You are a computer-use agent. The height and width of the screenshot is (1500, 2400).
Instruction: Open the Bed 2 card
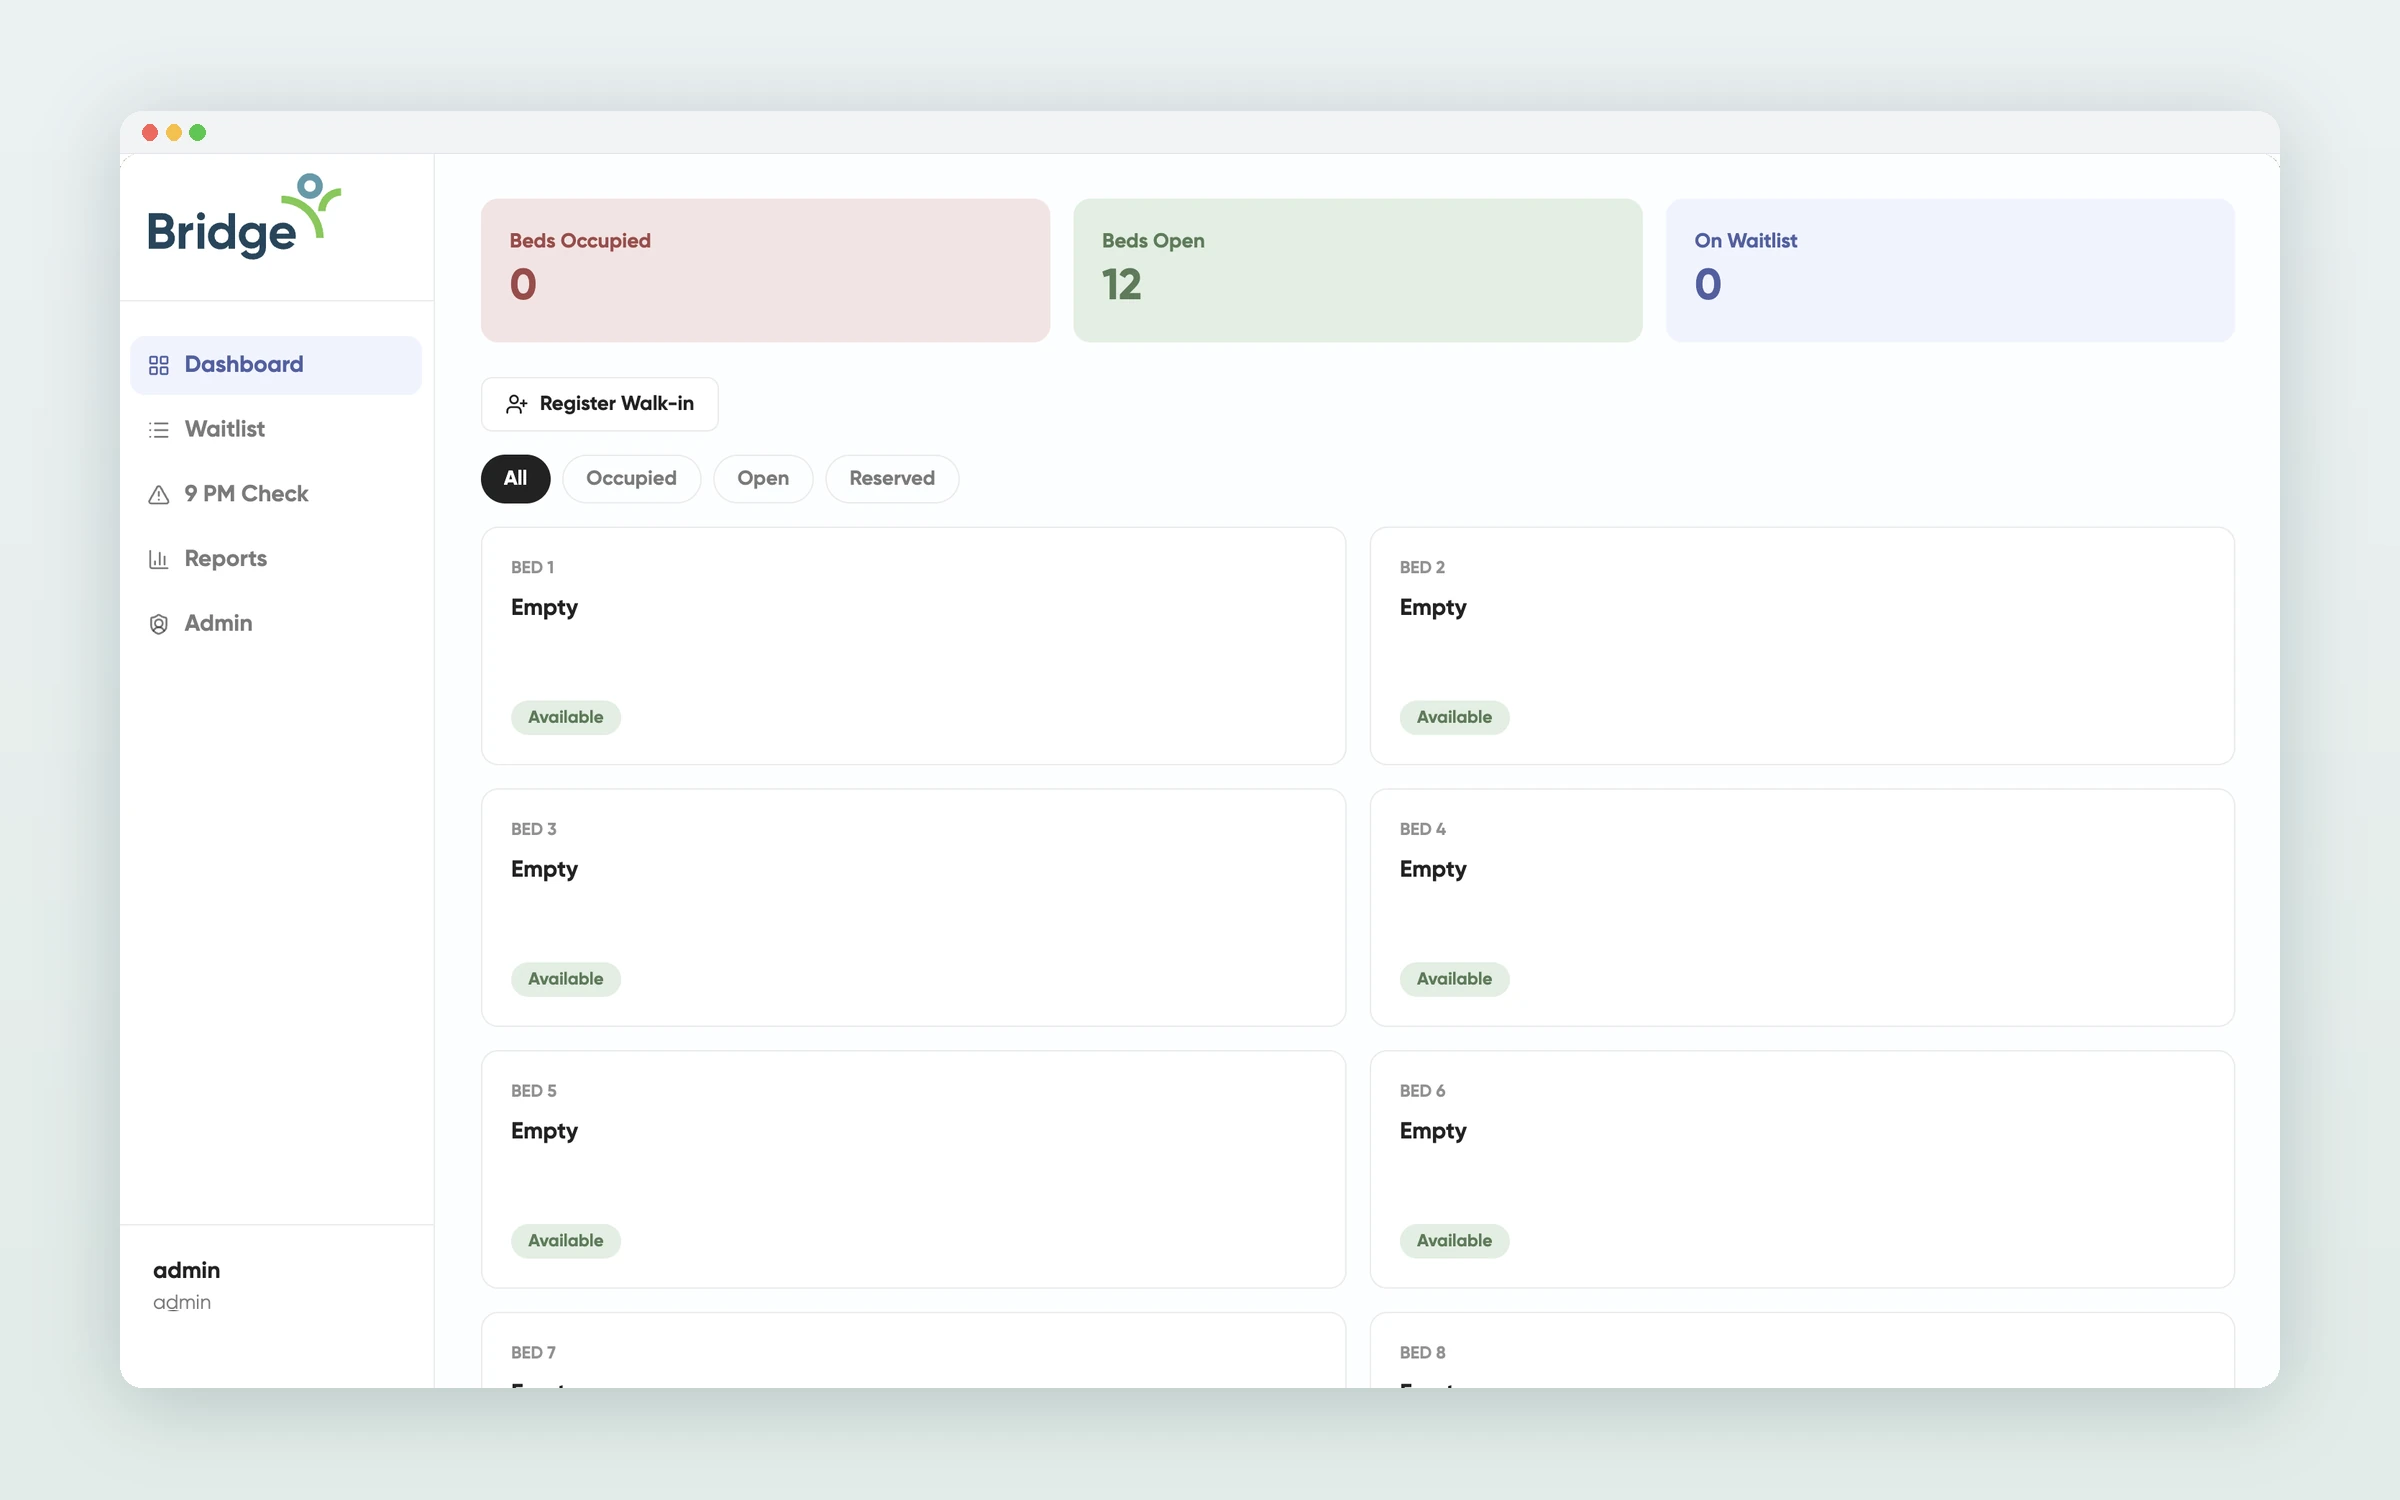click(x=1801, y=646)
